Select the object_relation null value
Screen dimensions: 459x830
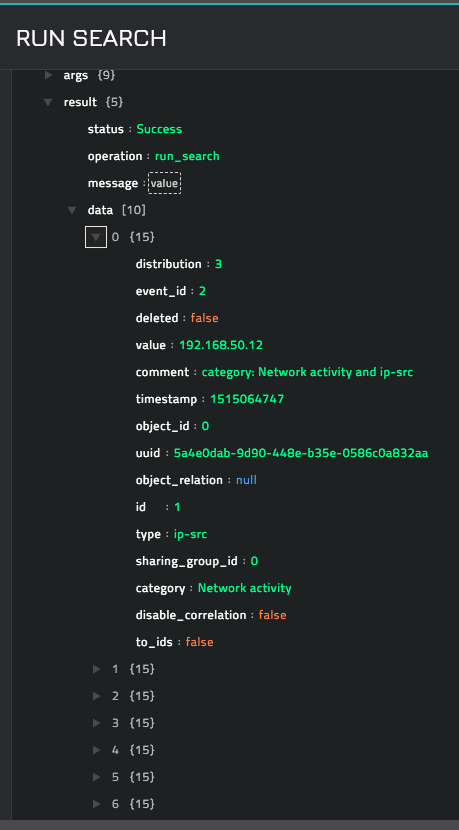[246, 480]
